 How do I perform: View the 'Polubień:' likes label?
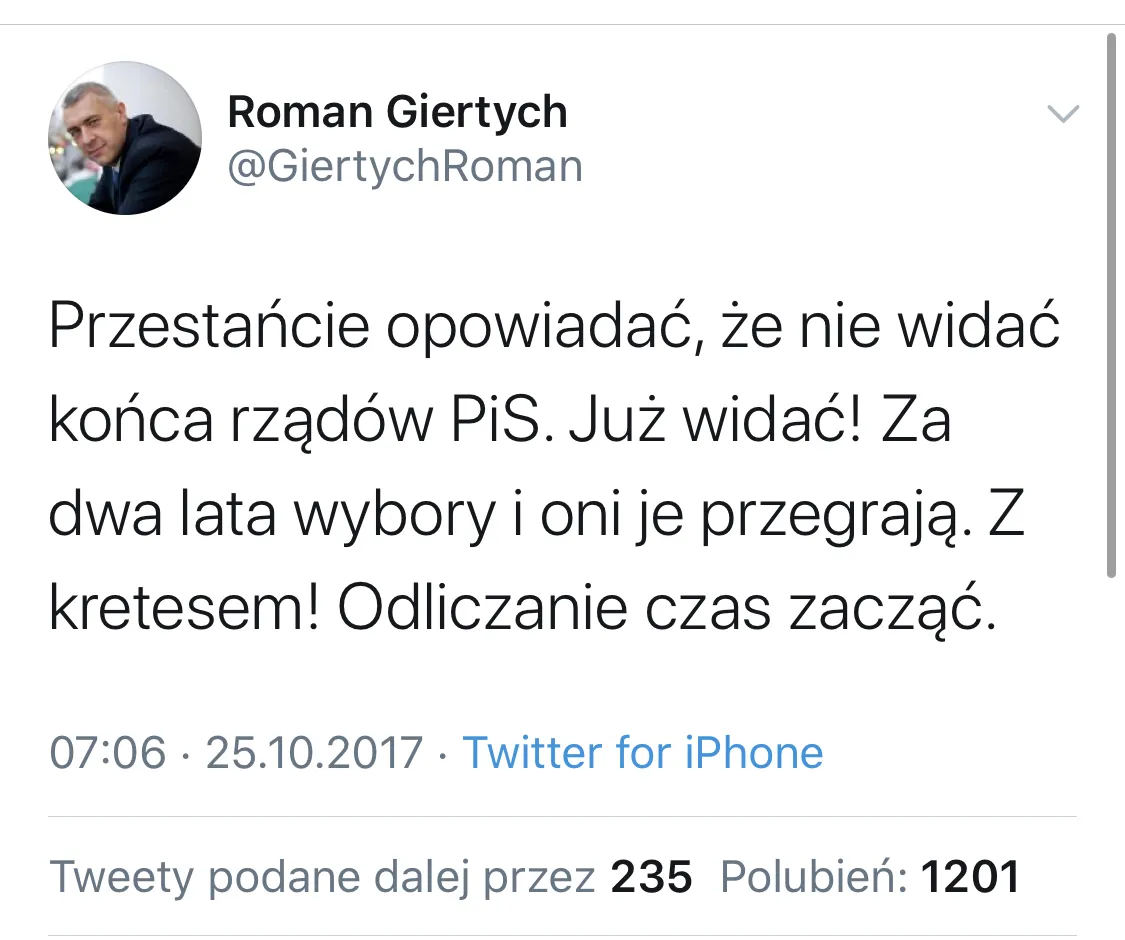click(814, 877)
